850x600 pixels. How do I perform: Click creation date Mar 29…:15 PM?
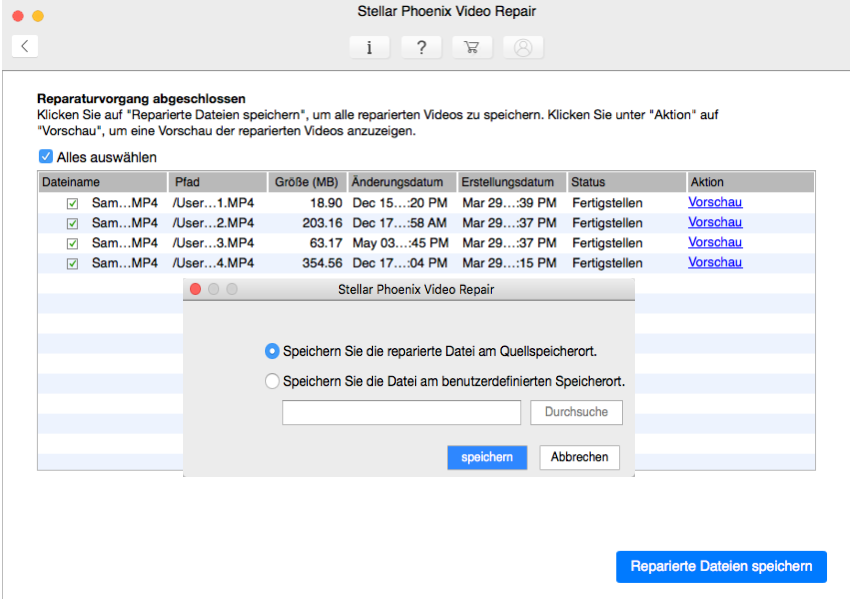coord(510,263)
